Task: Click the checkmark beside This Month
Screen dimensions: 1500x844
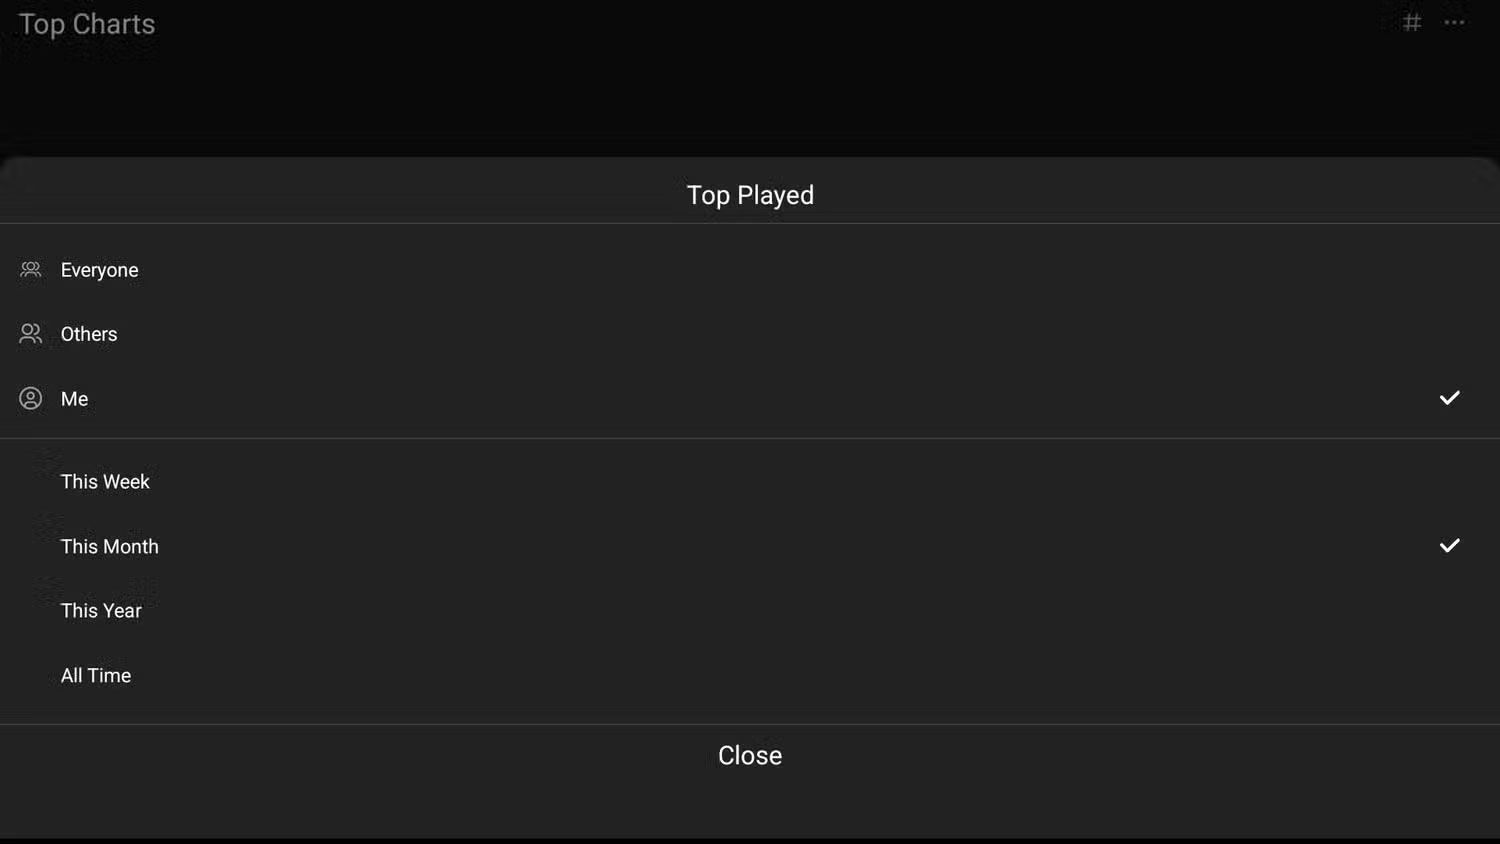Action: 1449,546
